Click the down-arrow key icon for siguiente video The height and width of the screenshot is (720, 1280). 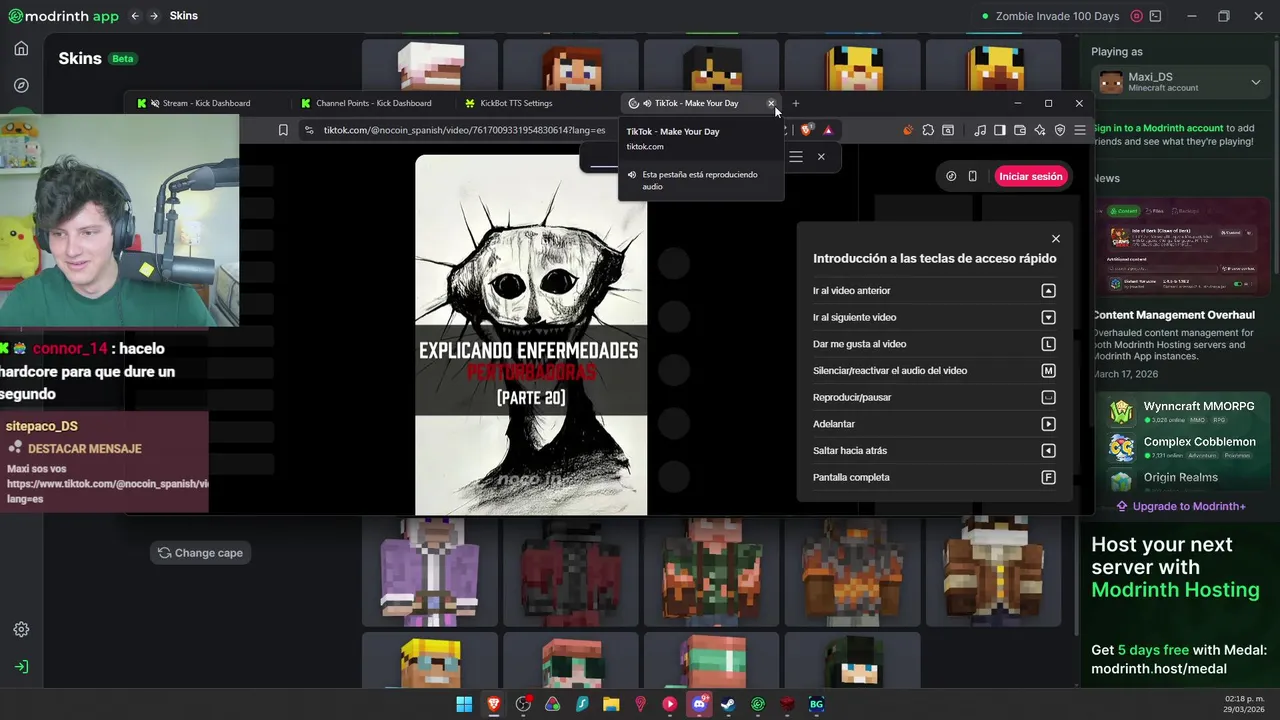coord(1048,317)
